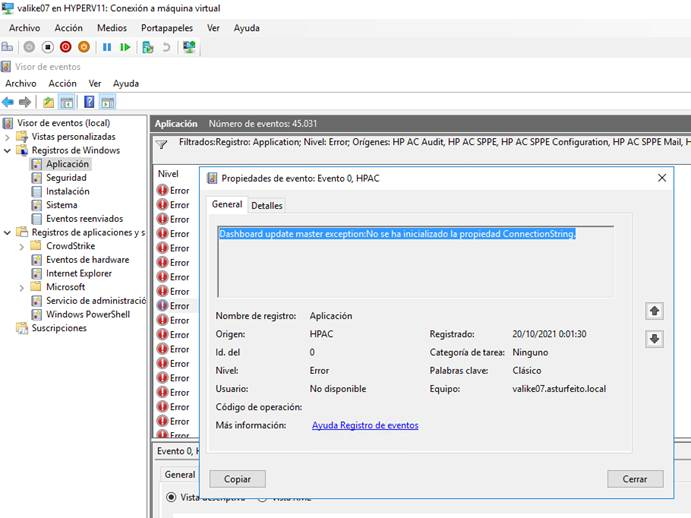Click the Ctrl+Alt+Del toolbar icon

(x=7, y=47)
